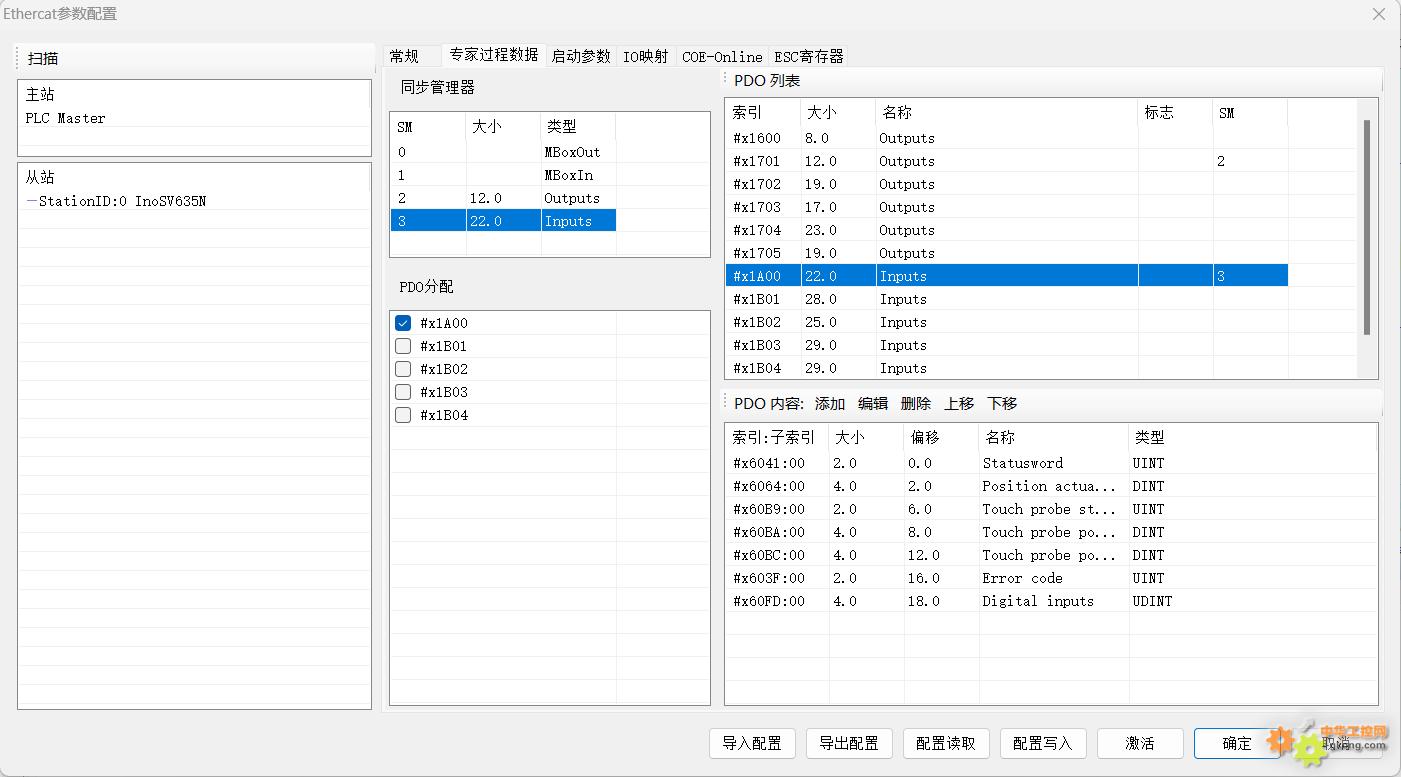The width and height of the screenshot is (1401, 777).
Task: Click the 索引 column header in PDO list
Action: click(763, 113)
